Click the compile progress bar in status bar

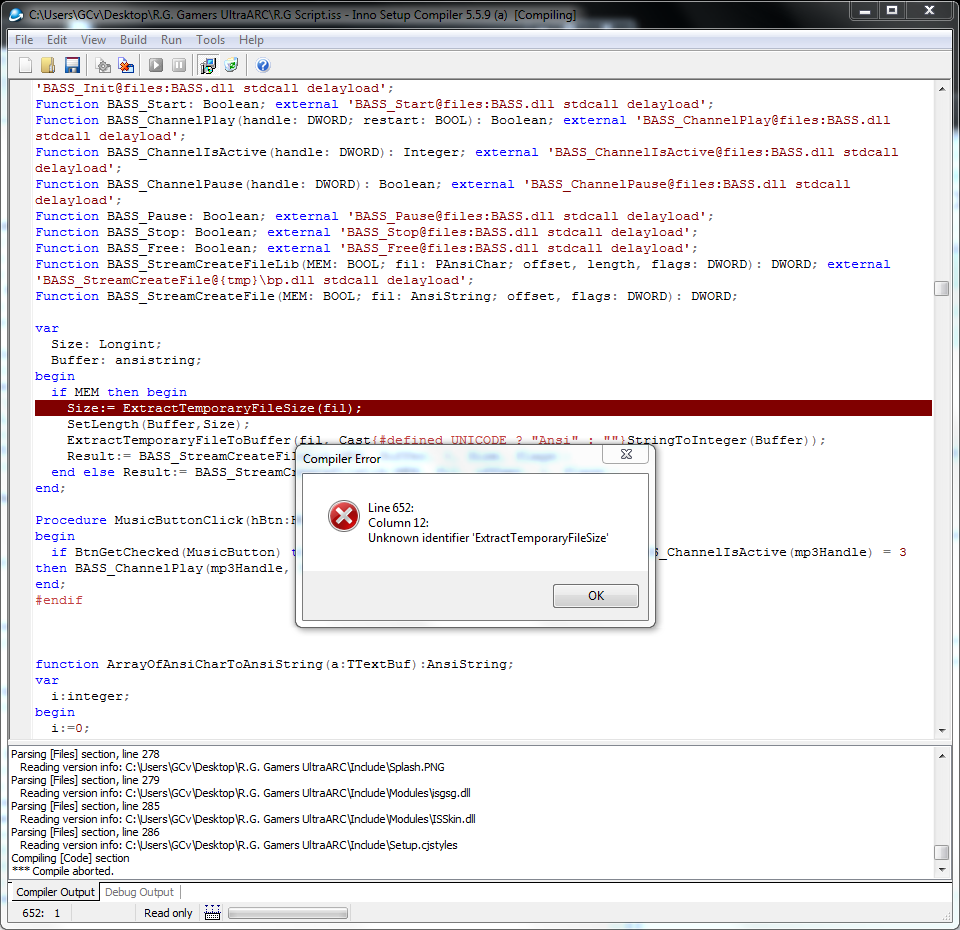click(288, 913)
